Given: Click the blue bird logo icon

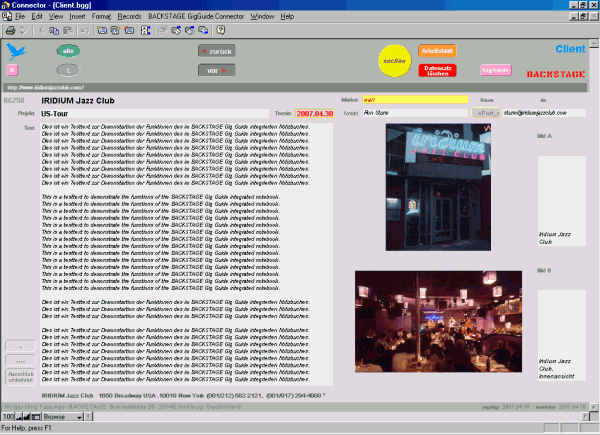Looking at the screenshot, I should [x=15, y=48].
